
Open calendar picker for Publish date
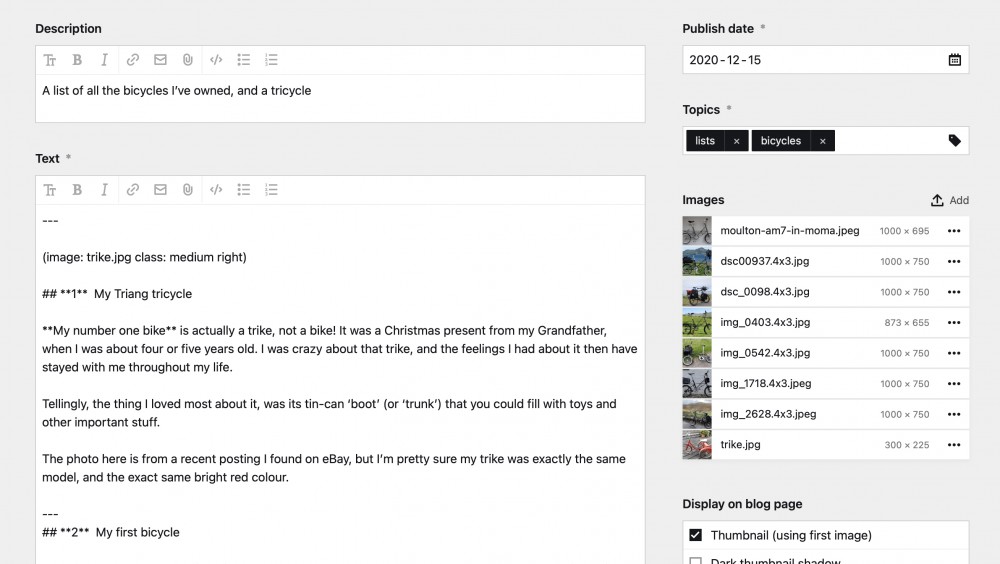click(954, 60)
